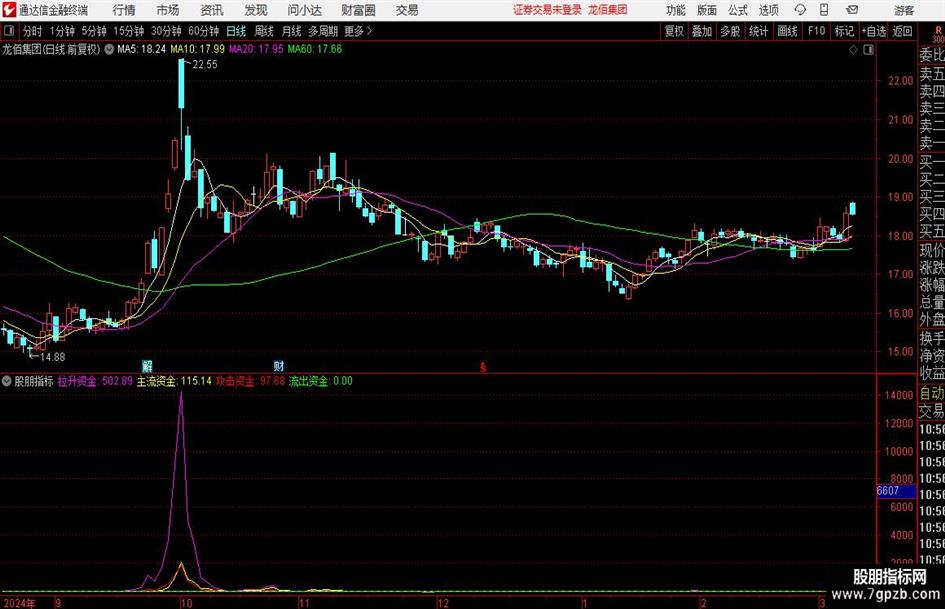Viewport: 945px width, 609px height.
Task: Click 拉升资金: 502.89 indicator value
Action: pos(95,381)
